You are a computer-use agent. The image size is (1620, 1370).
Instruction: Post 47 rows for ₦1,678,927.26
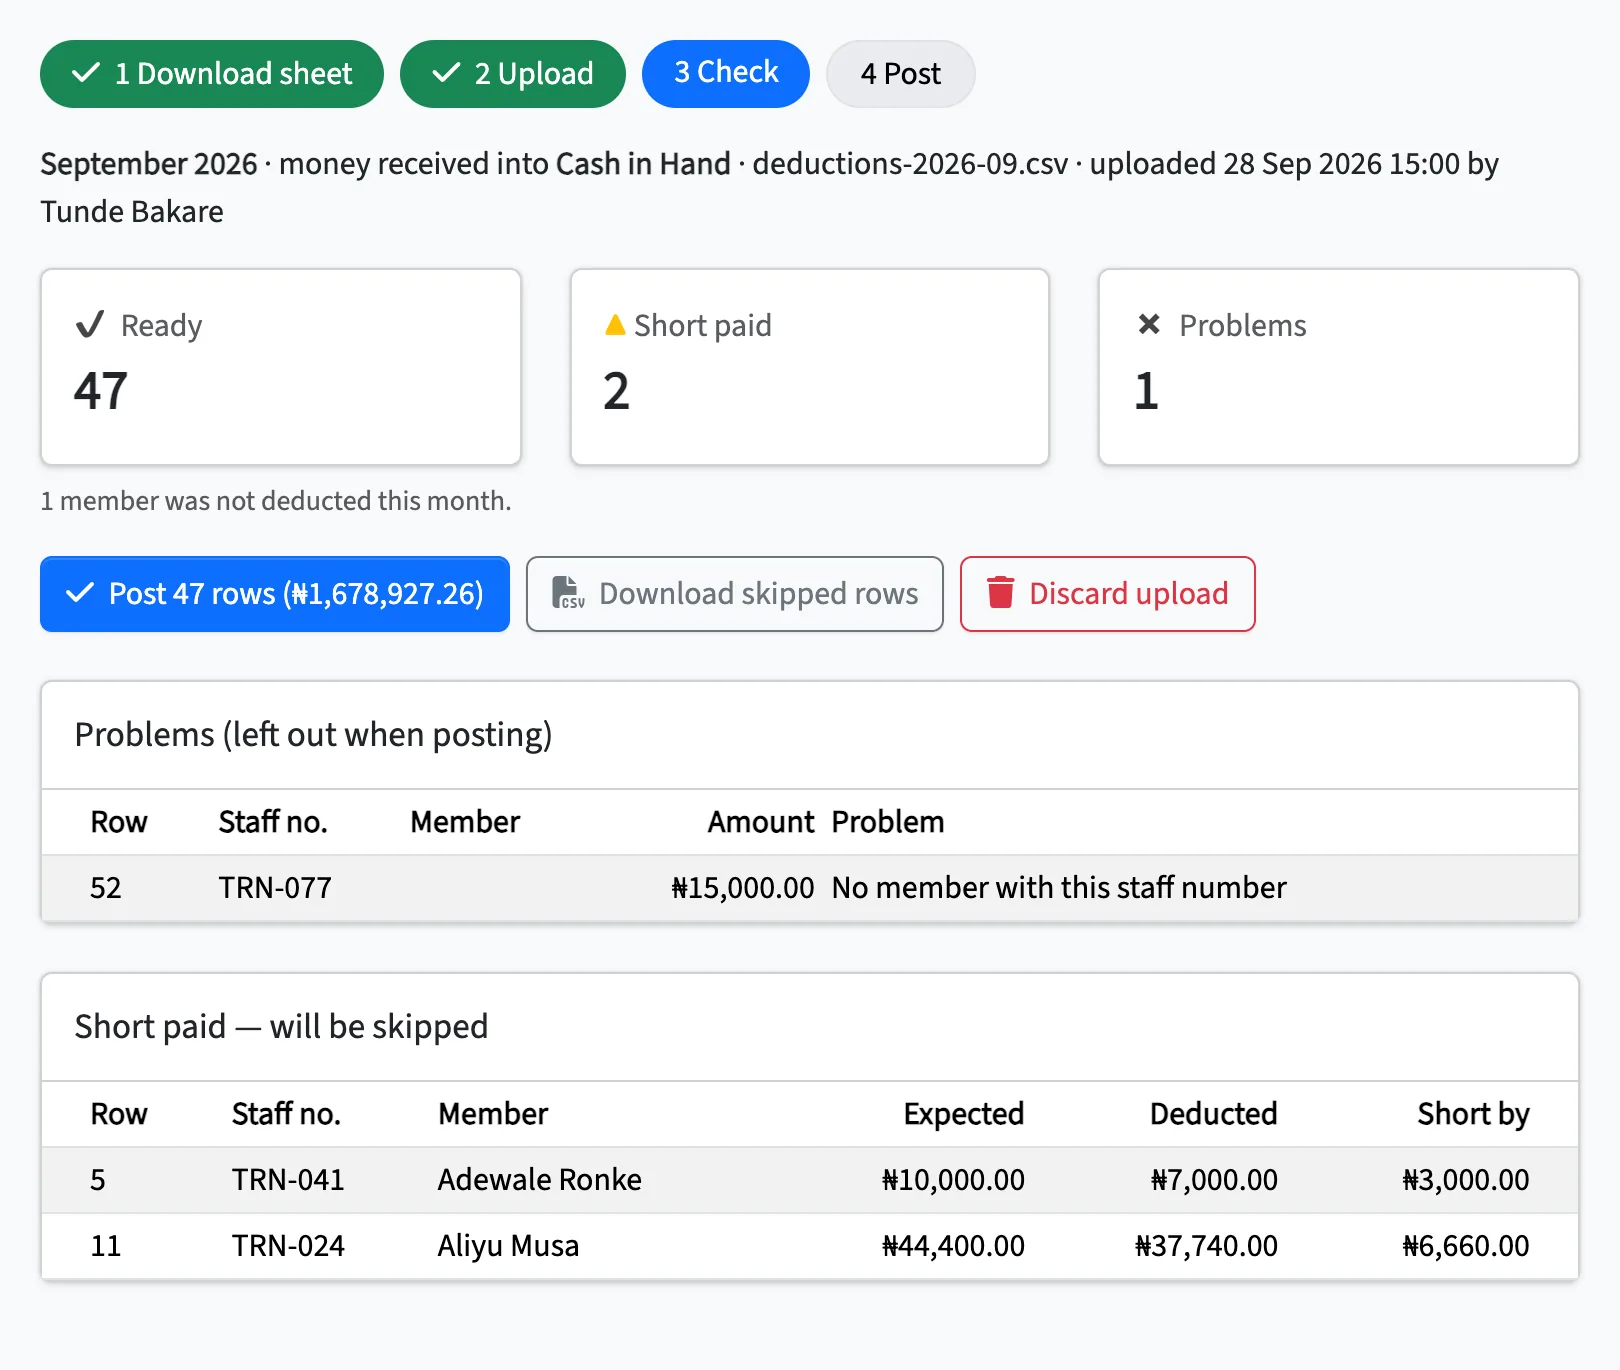[275, 594]
